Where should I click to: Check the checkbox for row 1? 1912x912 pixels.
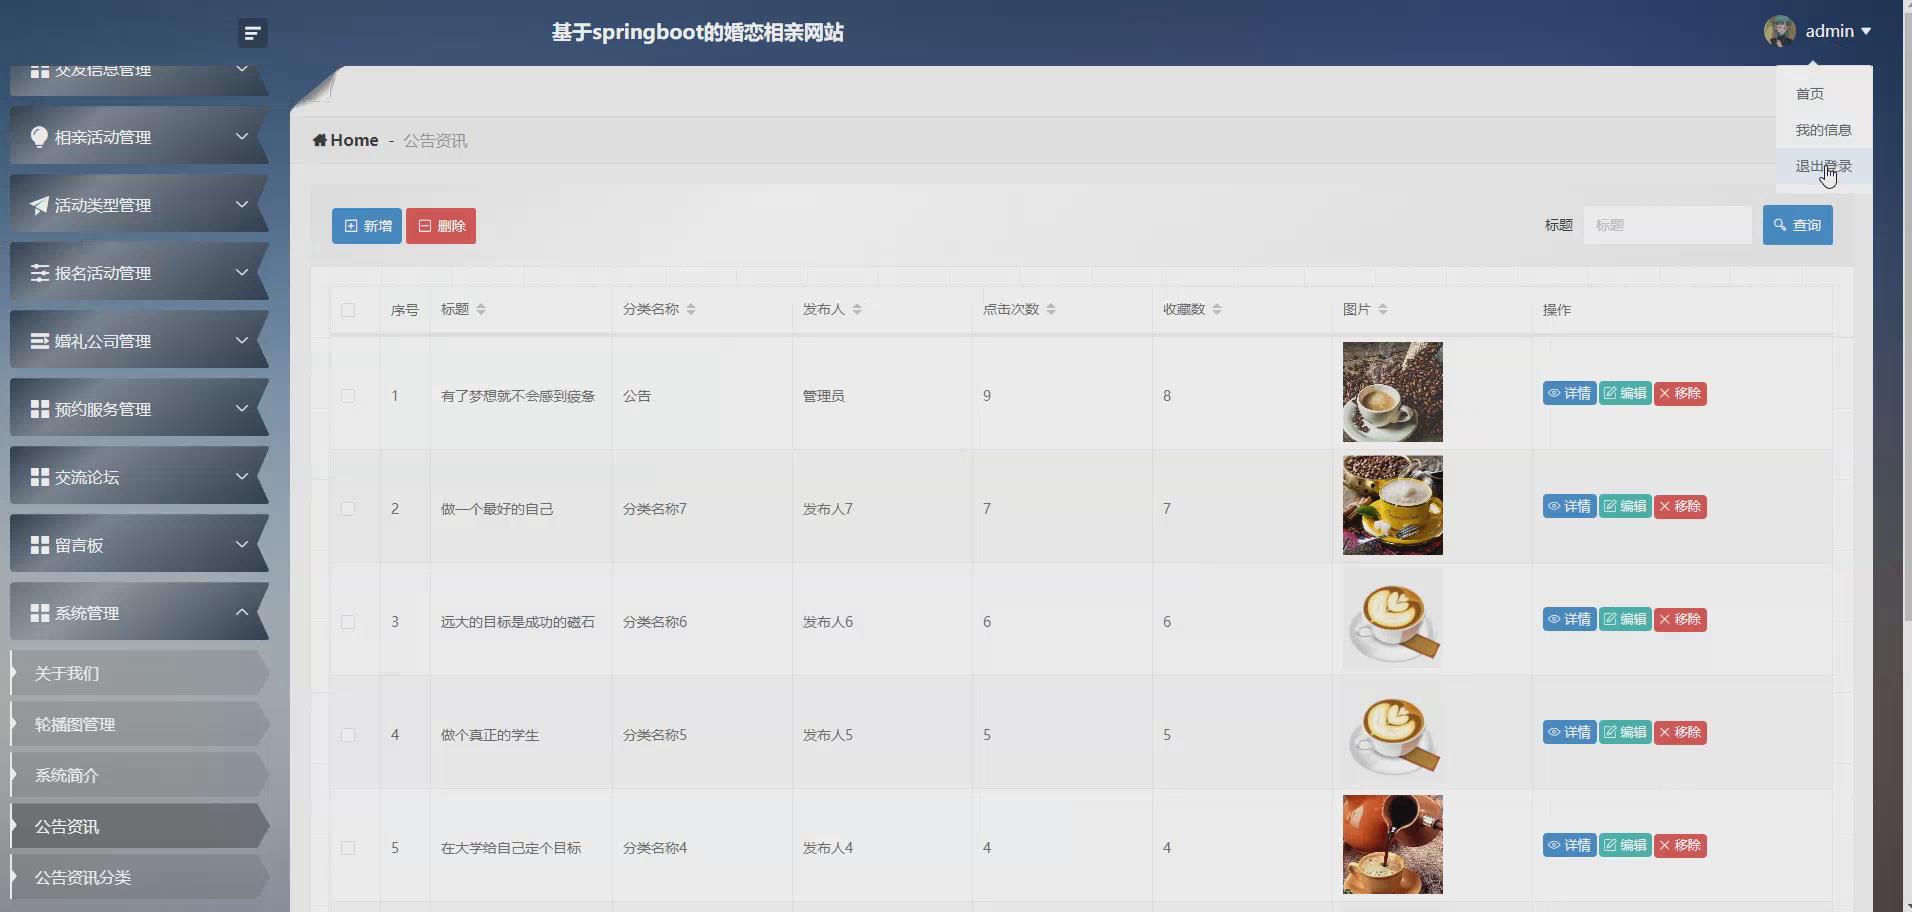(347, 396)
